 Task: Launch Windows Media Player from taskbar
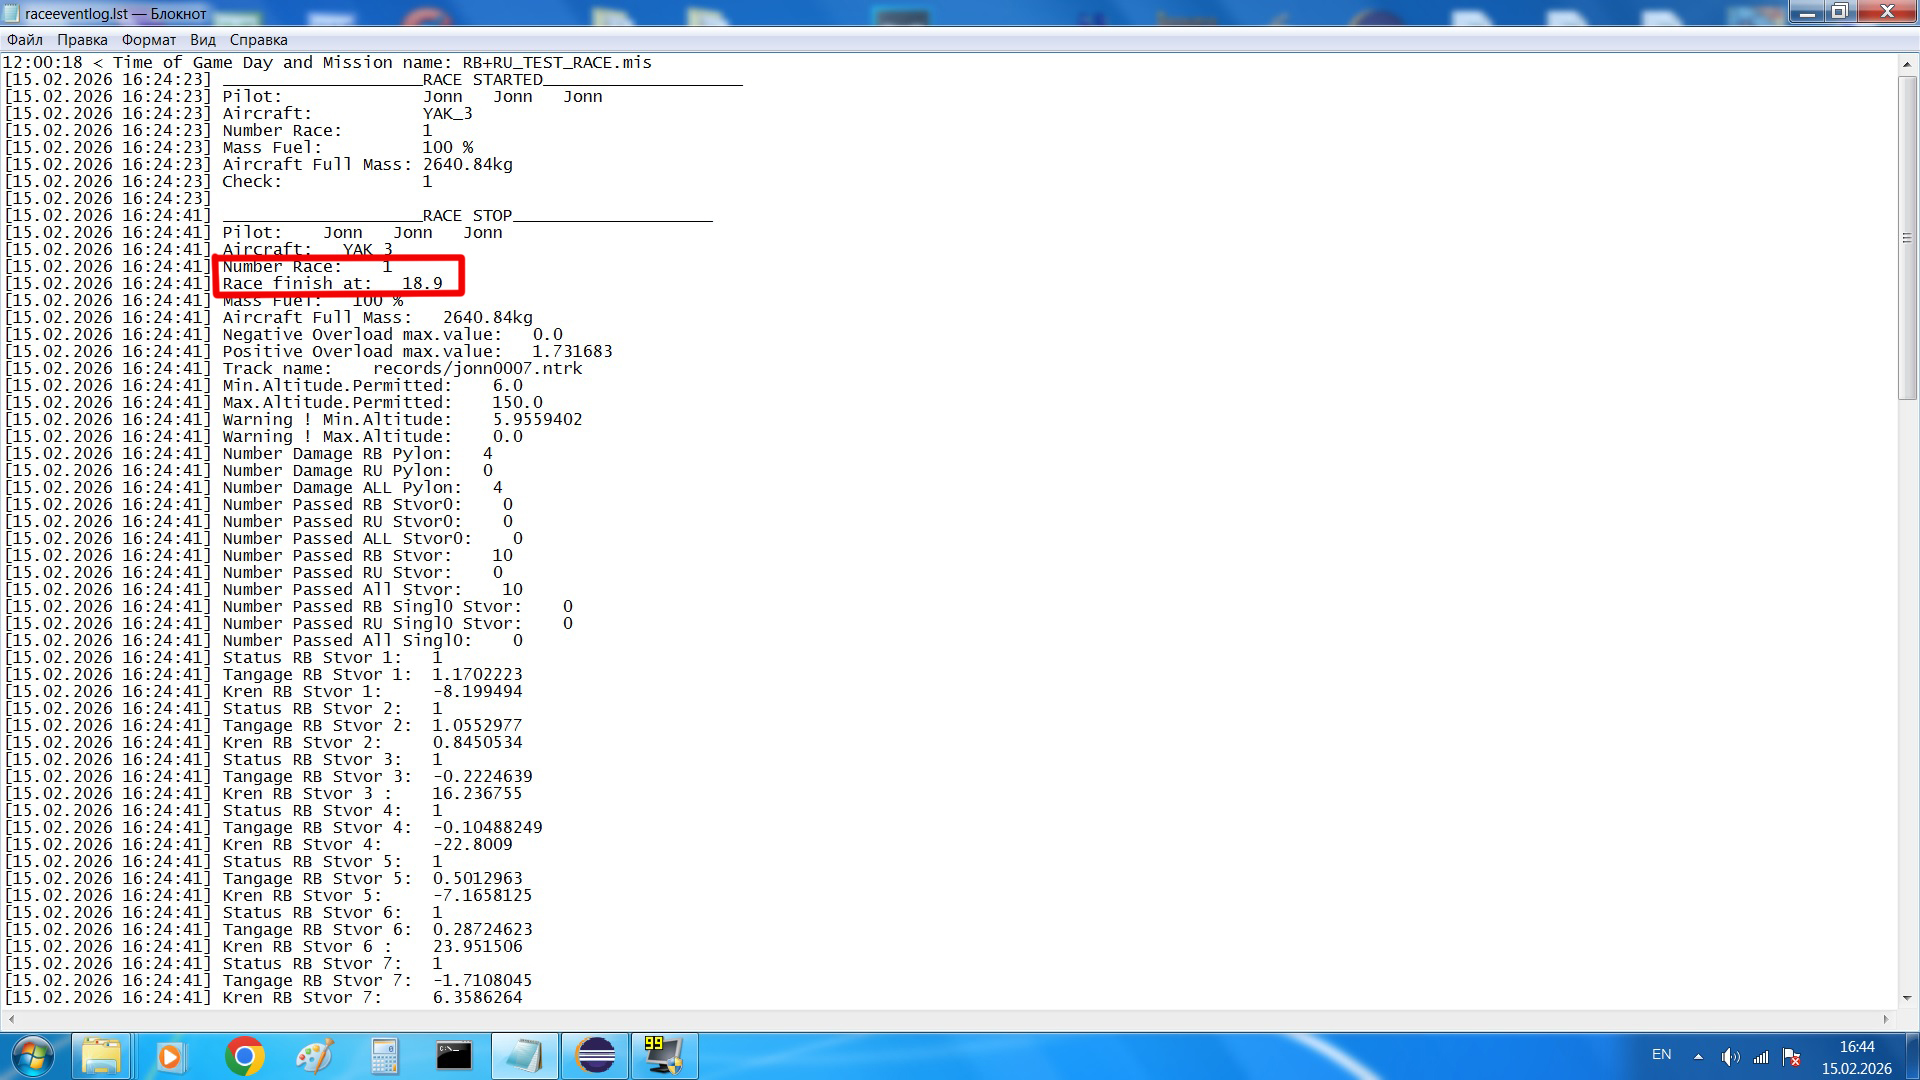point(170,1056)
